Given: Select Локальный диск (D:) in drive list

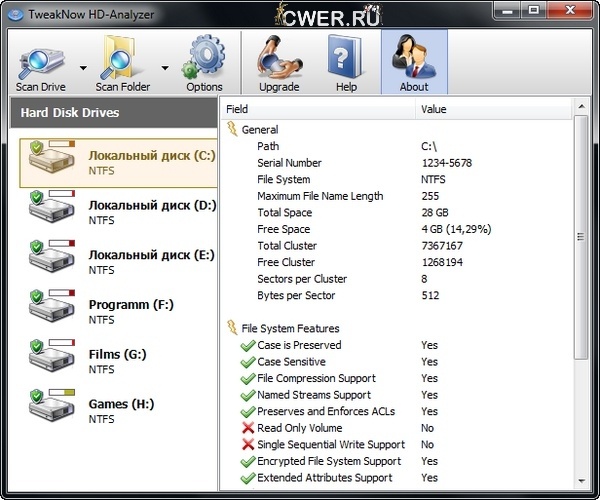Looking at the screenshot, I should [x=151, y=206].
